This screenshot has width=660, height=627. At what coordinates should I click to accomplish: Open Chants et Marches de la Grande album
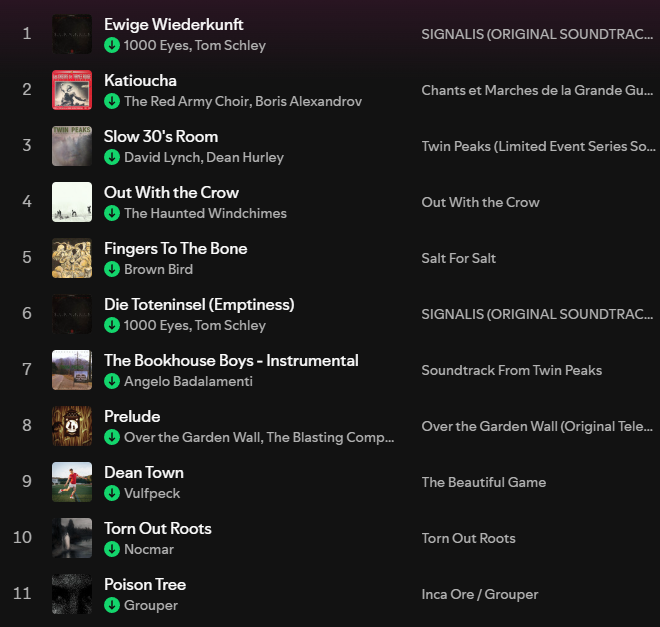(537, 90)
